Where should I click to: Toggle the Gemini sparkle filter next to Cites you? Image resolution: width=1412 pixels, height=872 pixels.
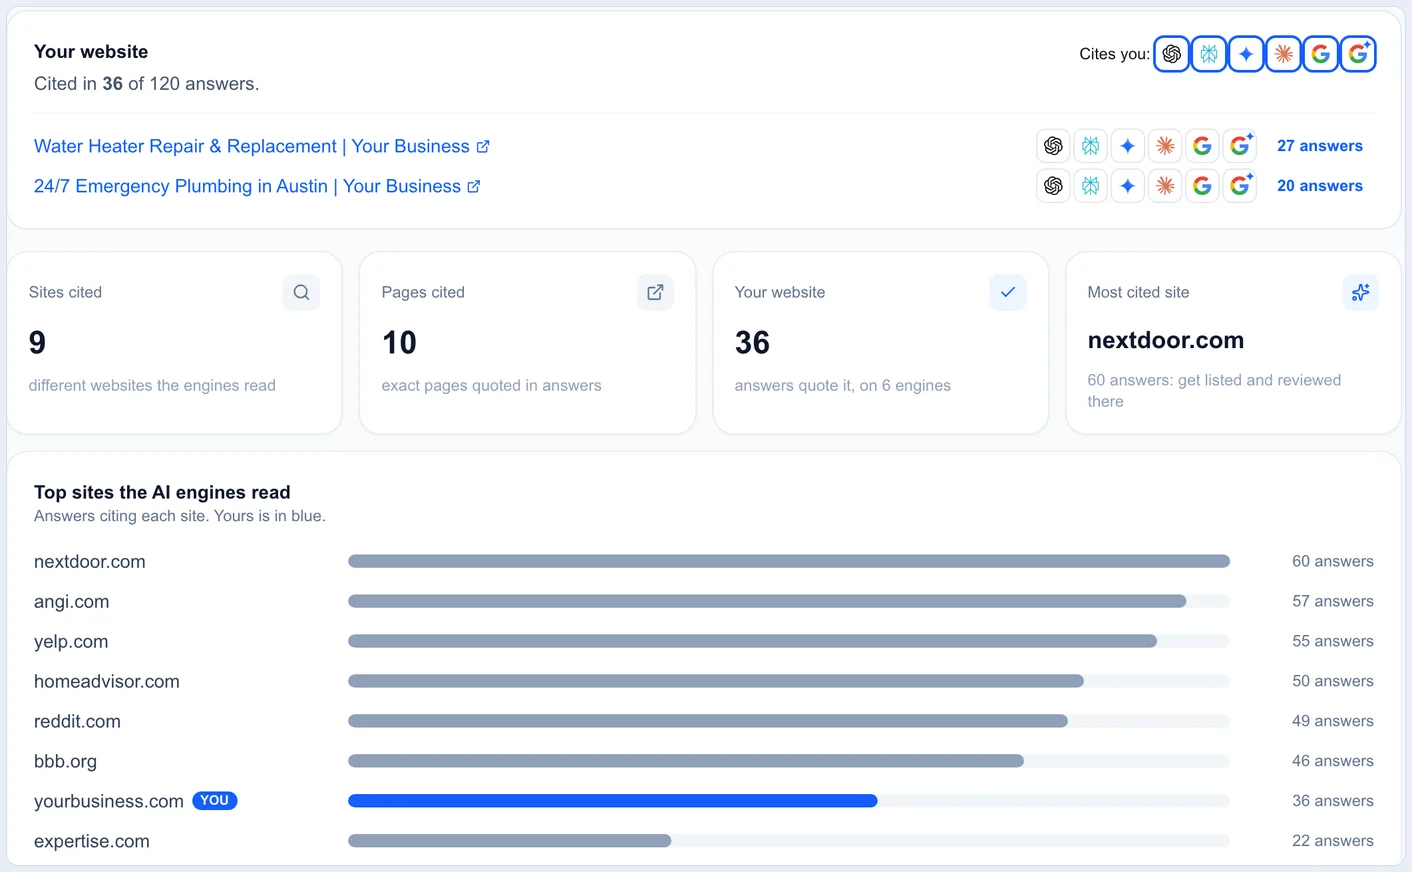point(1246,54)
